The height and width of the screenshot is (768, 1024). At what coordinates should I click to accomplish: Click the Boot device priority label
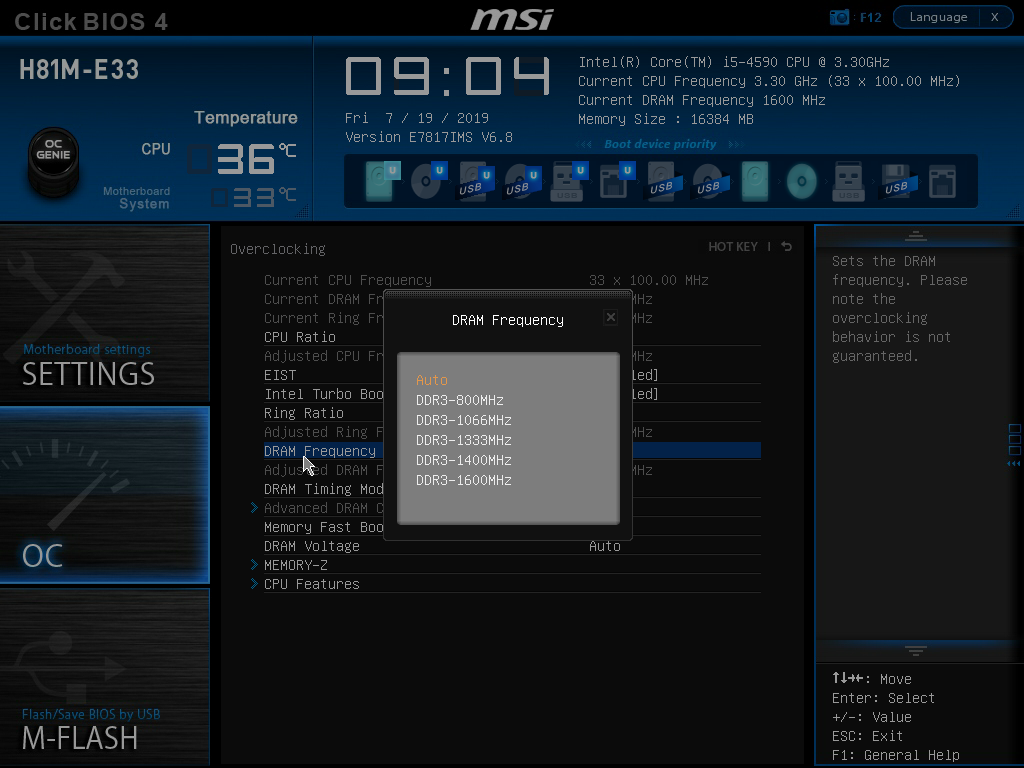coord(660,144)
